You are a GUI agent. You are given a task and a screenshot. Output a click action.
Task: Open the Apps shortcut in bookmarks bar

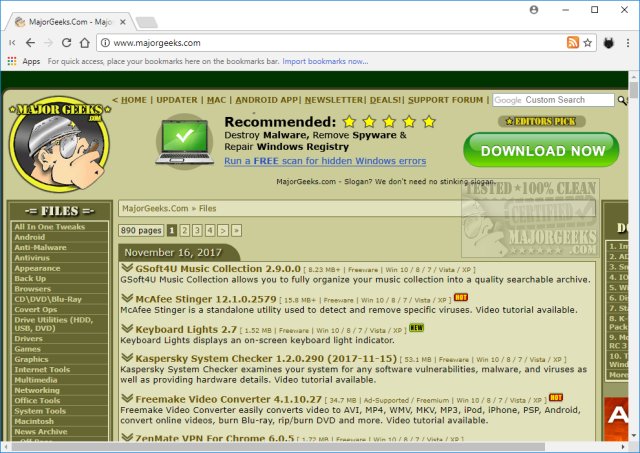click(x=23, y=61)
